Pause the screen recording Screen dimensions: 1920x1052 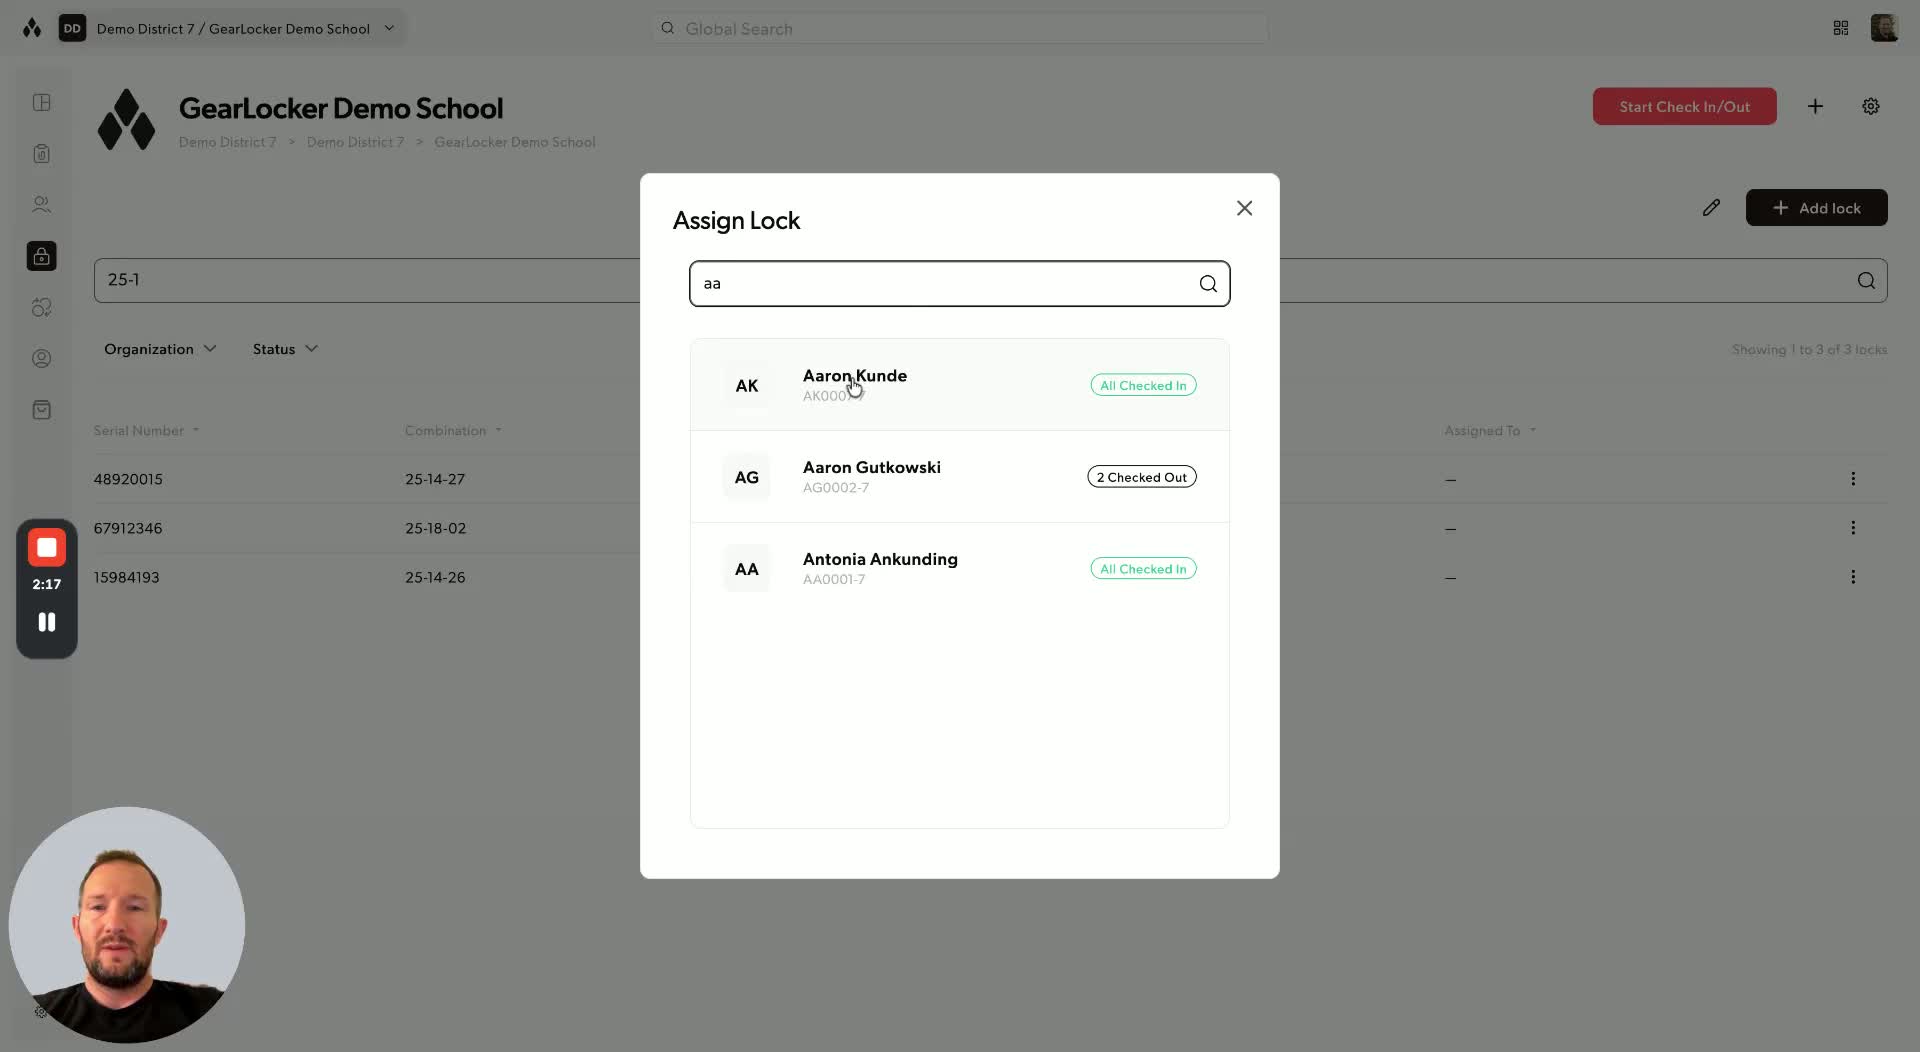pyautogui.click(x=46, y=622)
